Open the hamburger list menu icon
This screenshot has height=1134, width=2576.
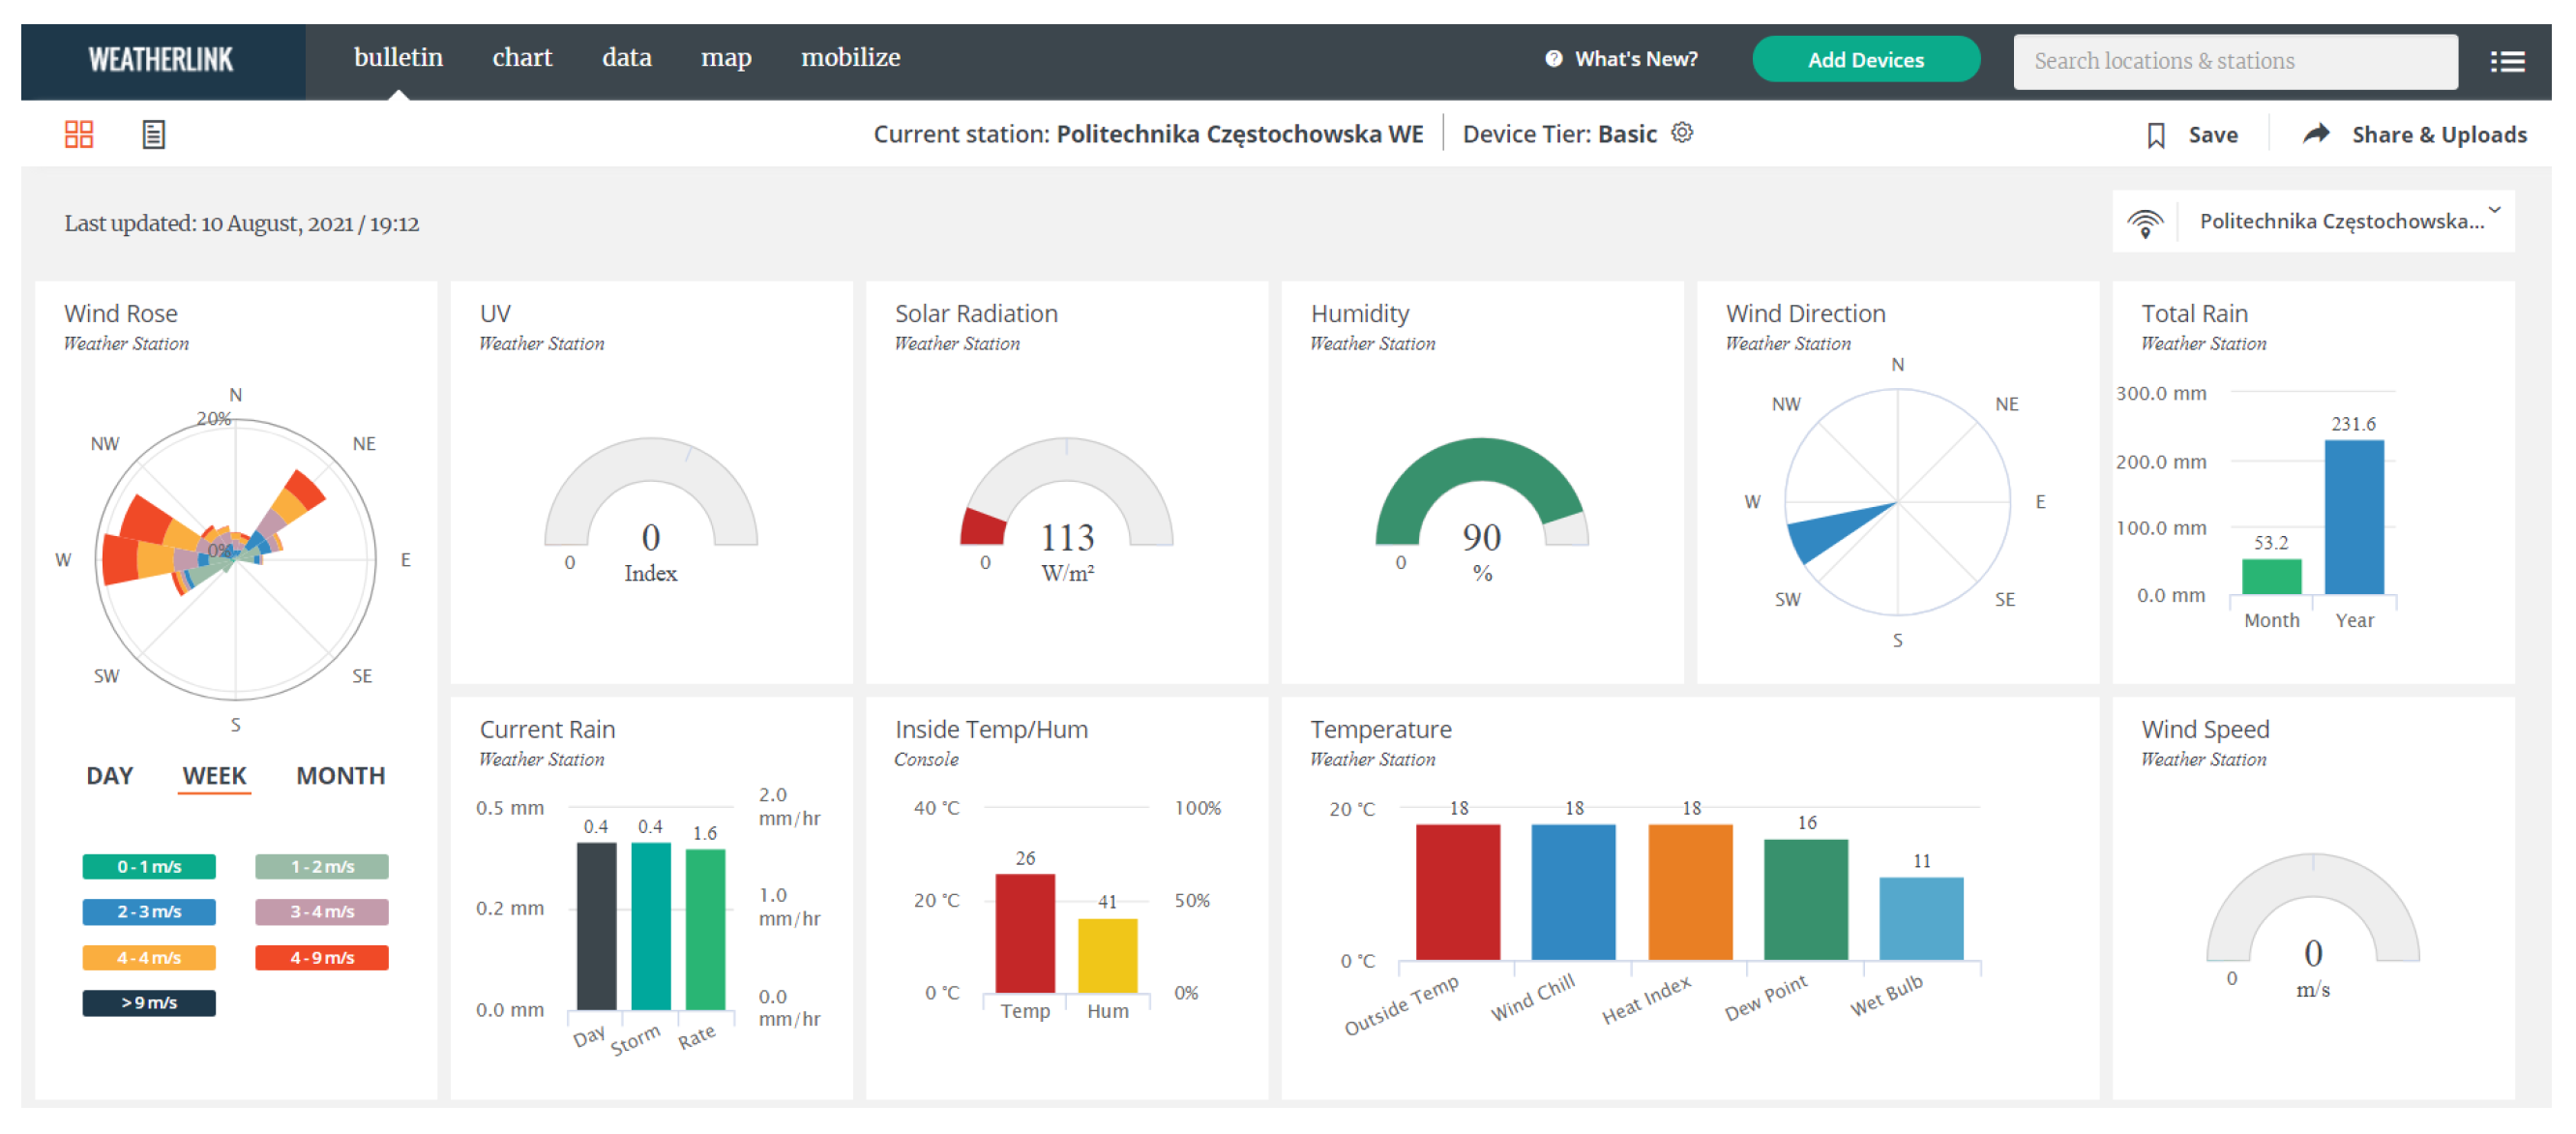coord(2507,62)
